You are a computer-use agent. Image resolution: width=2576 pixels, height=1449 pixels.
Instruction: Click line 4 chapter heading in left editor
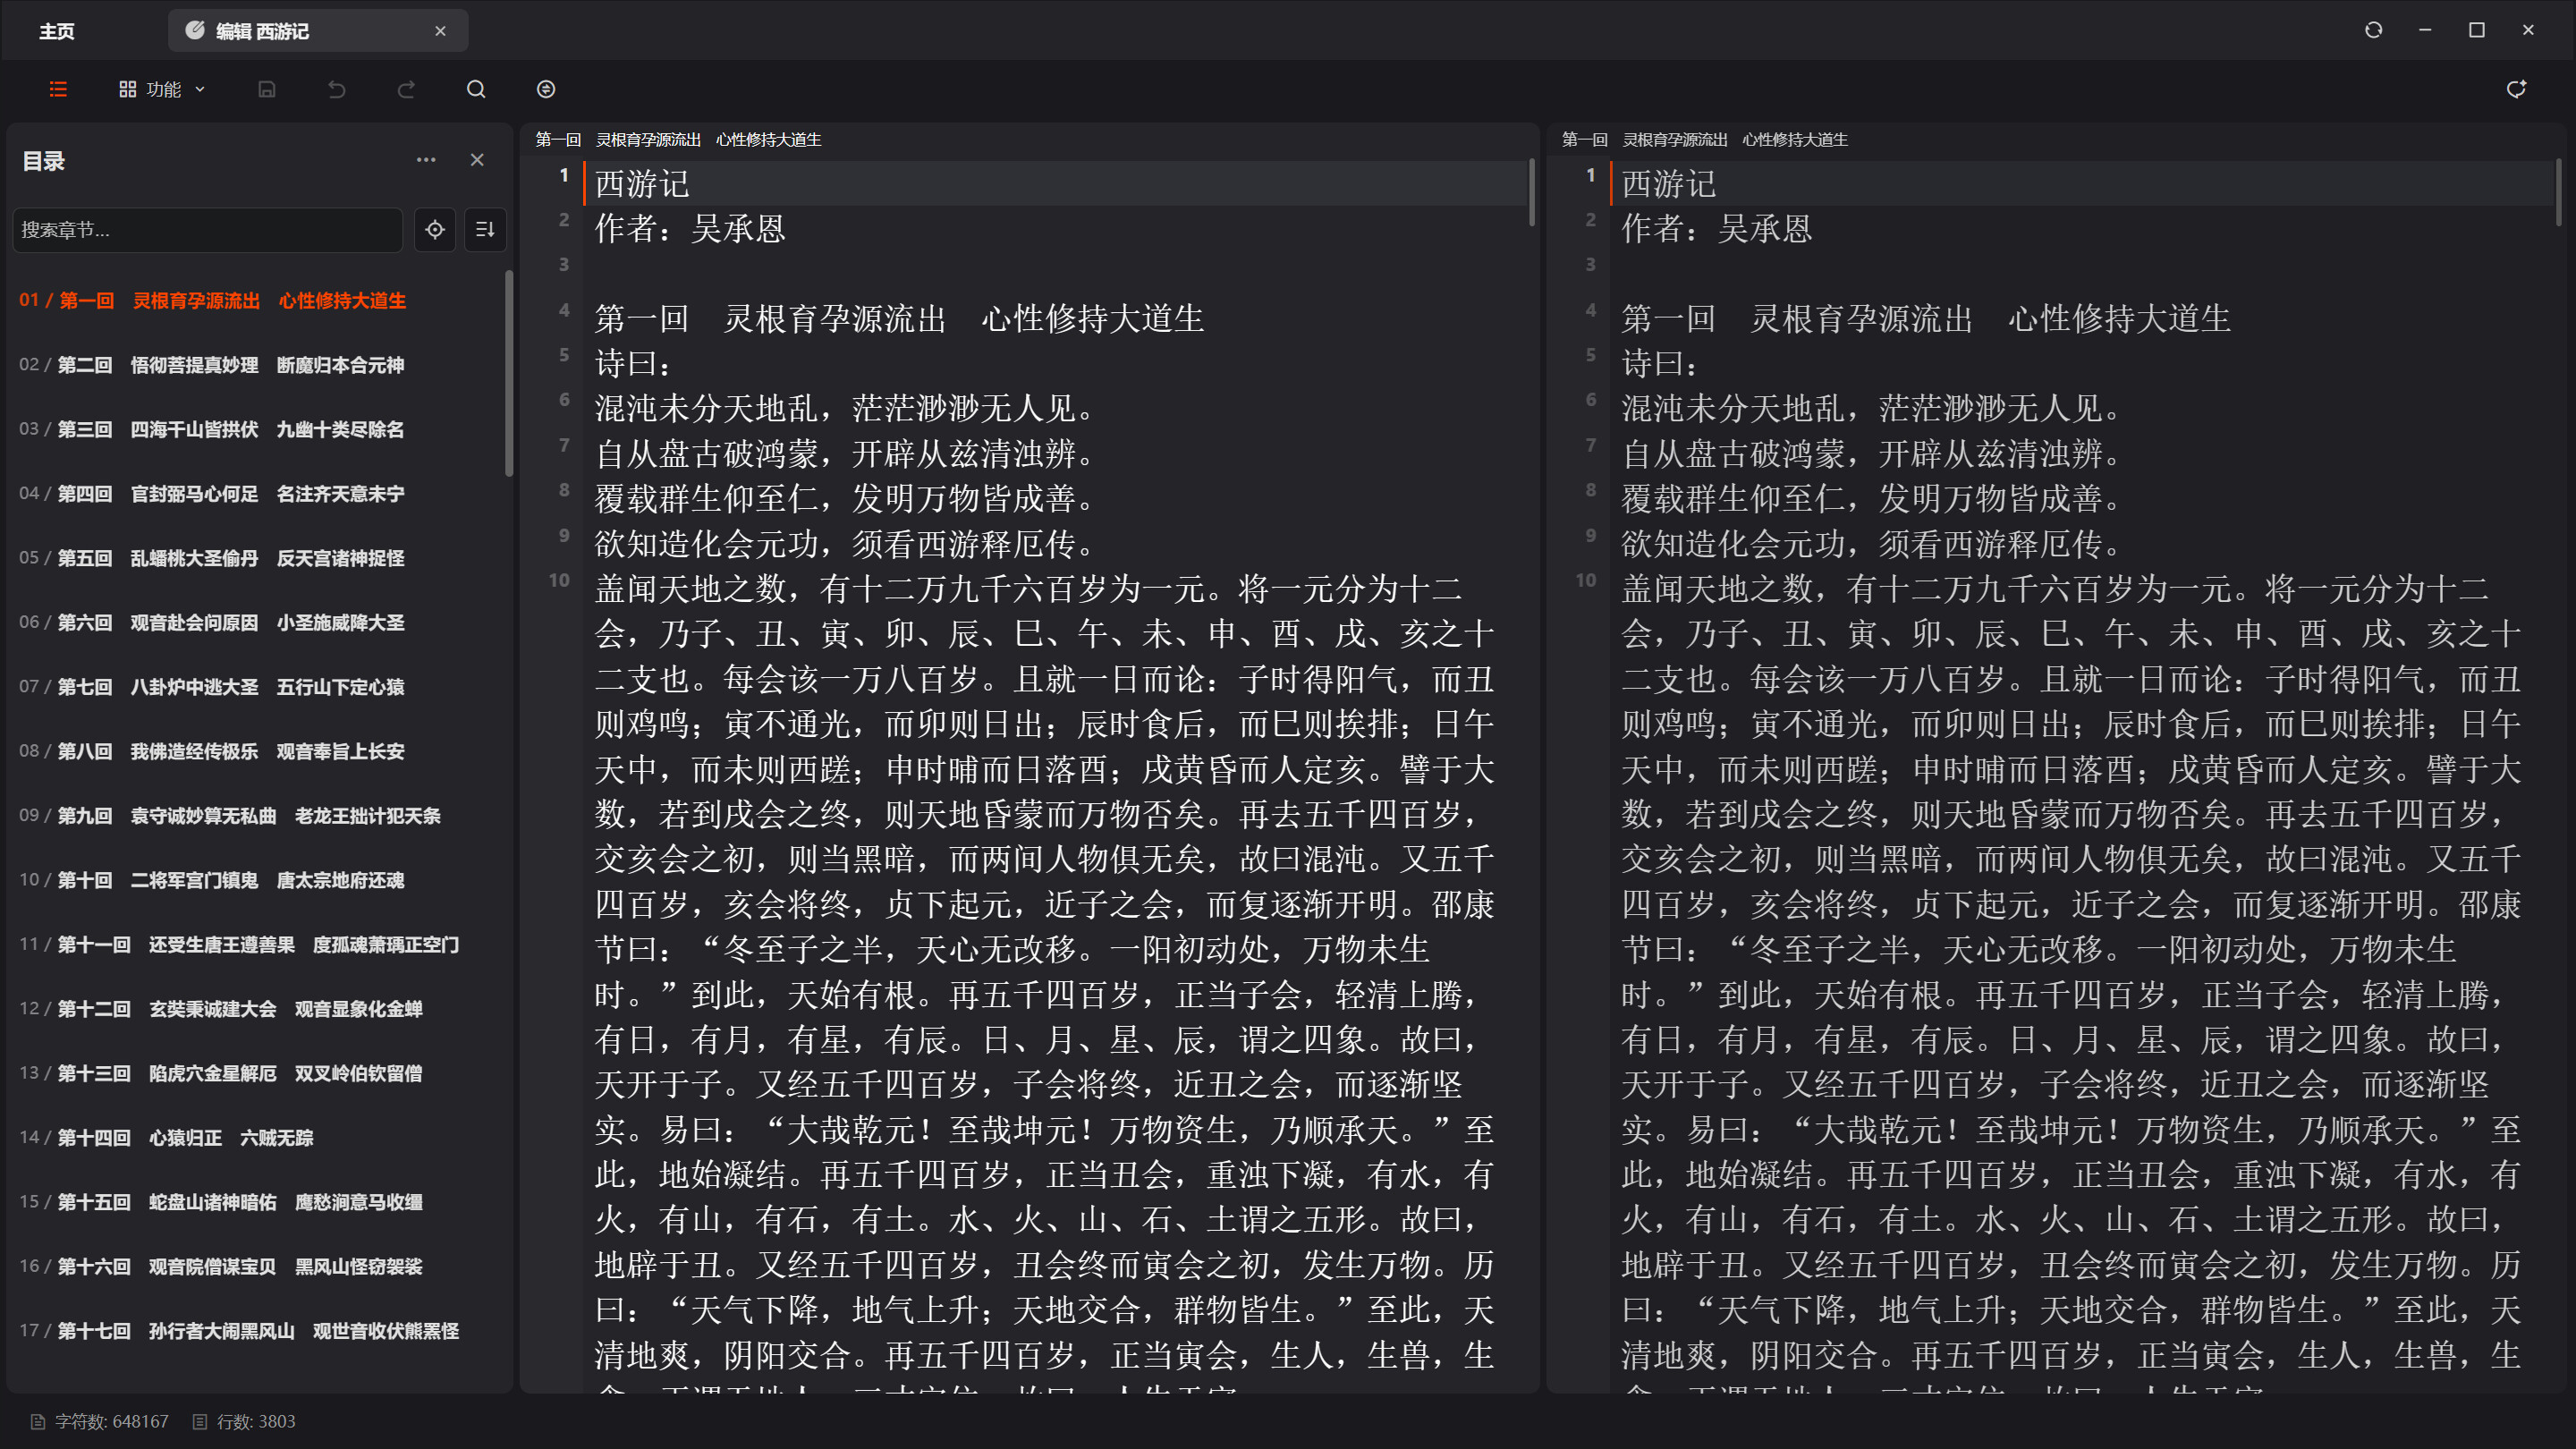point(899,319)
